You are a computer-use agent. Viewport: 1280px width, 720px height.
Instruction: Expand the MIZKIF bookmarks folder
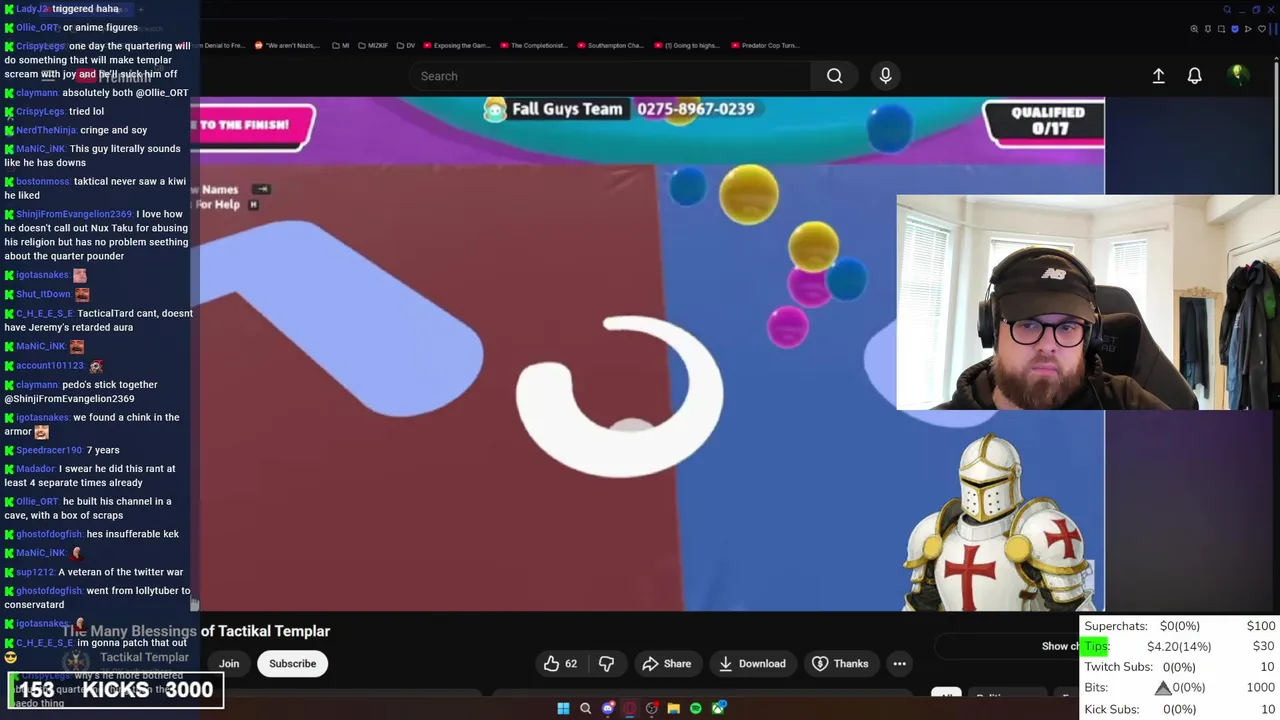(372, 45)
